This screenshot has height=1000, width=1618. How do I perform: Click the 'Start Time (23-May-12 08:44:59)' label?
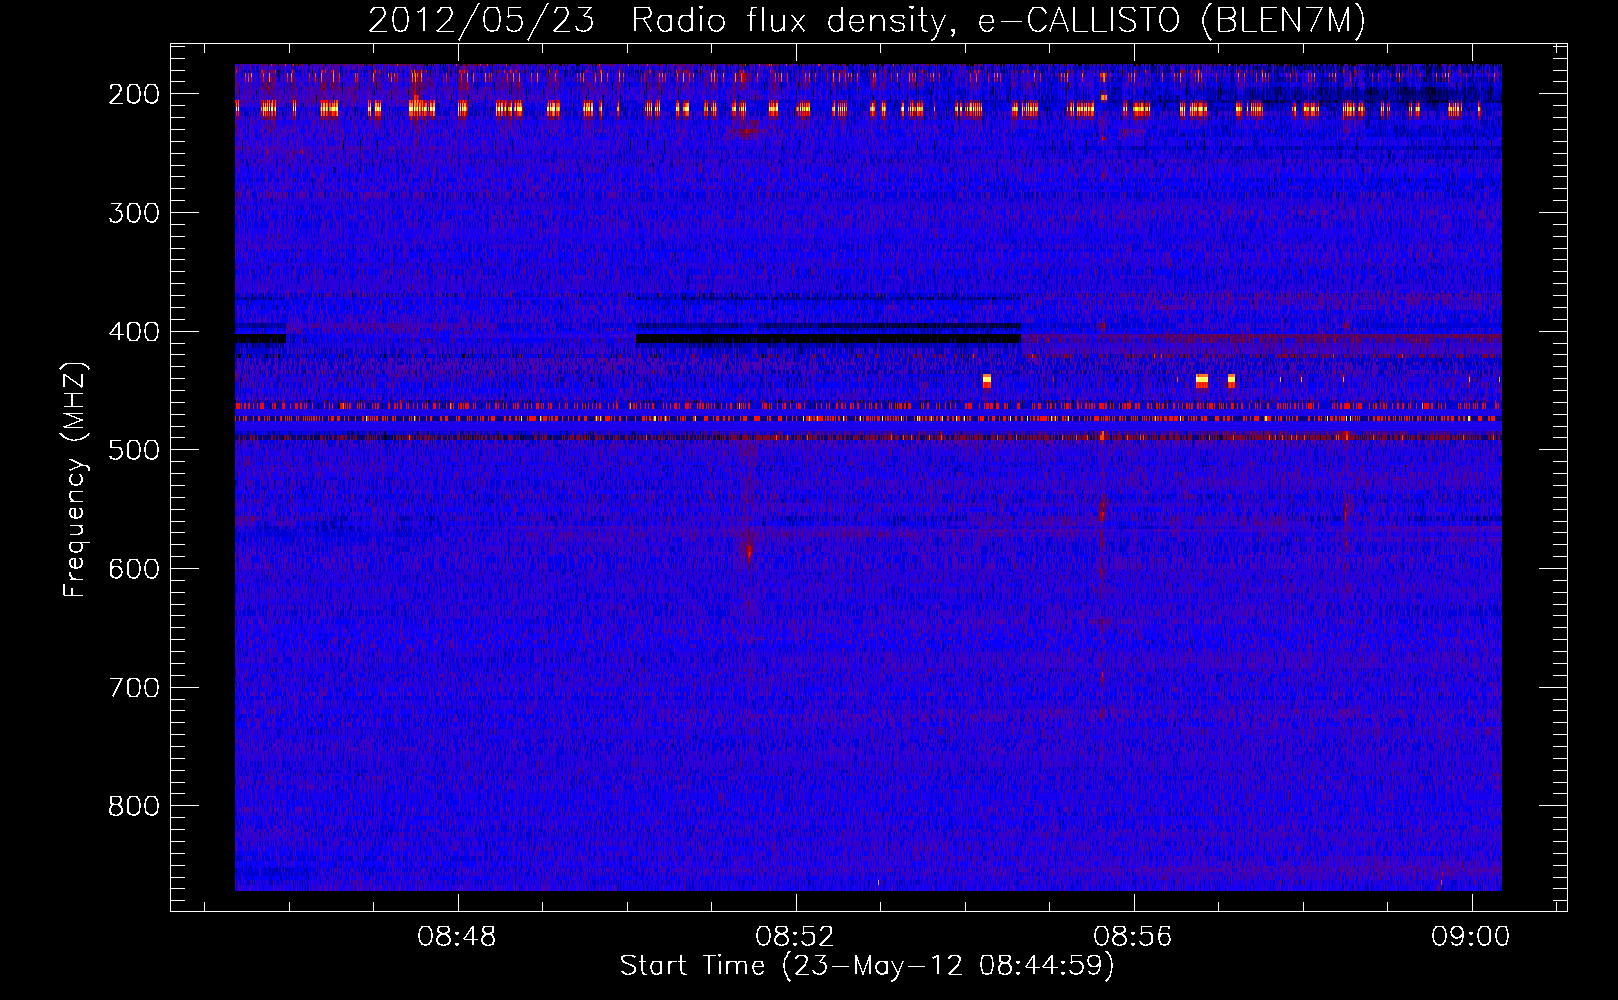(x=866, y=966)
